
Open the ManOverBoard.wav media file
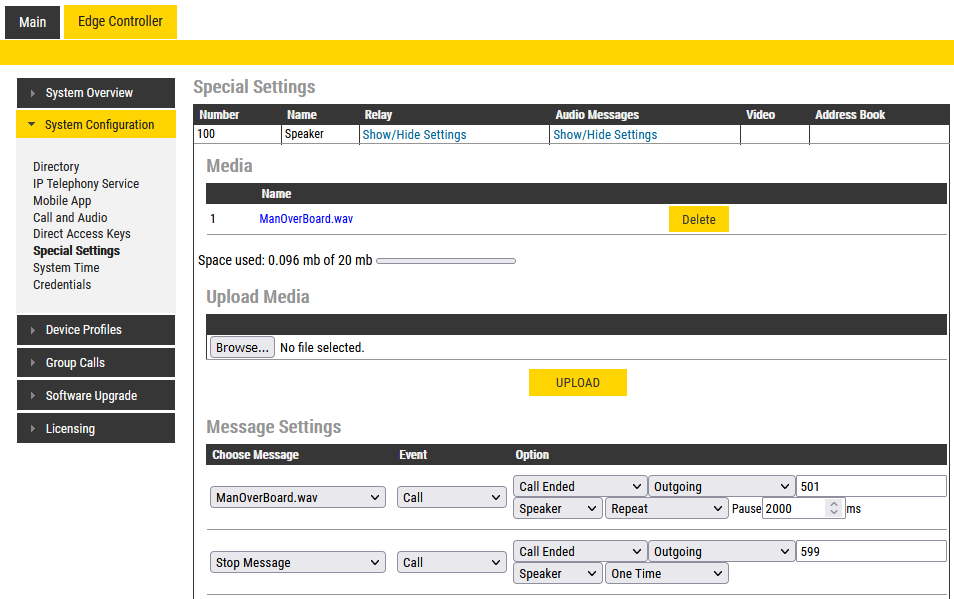305,219
